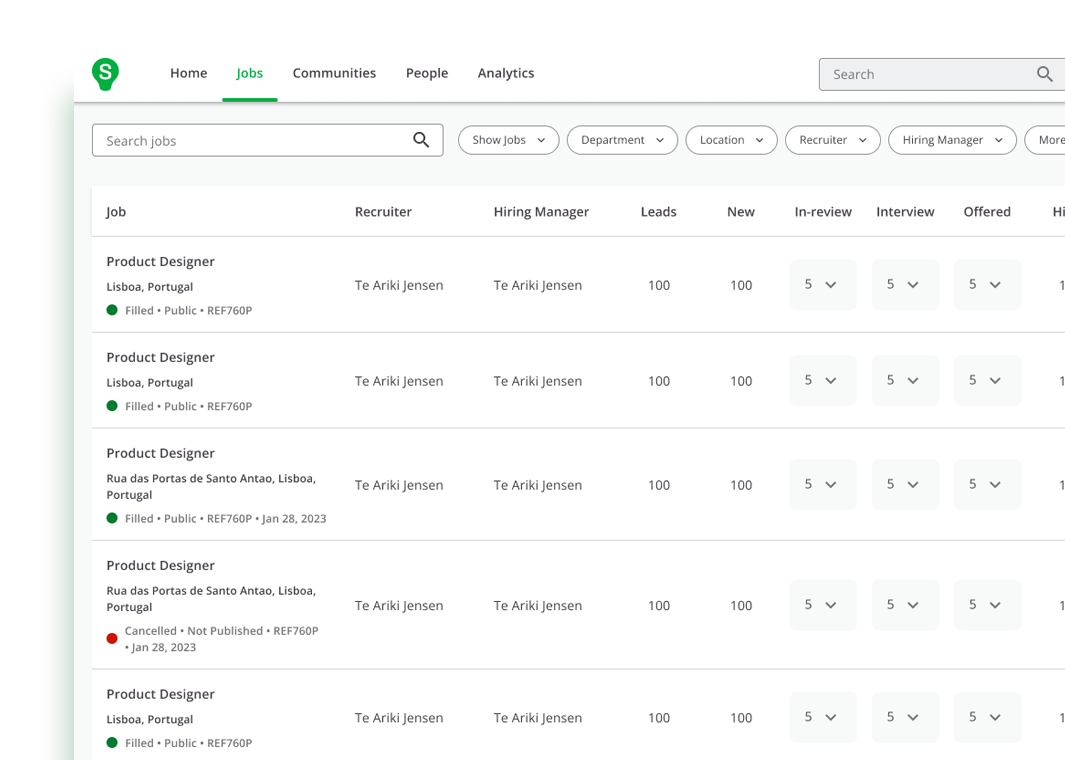Click the green status dot in first row
The image size is (1065, 760).
coord(112,310)
